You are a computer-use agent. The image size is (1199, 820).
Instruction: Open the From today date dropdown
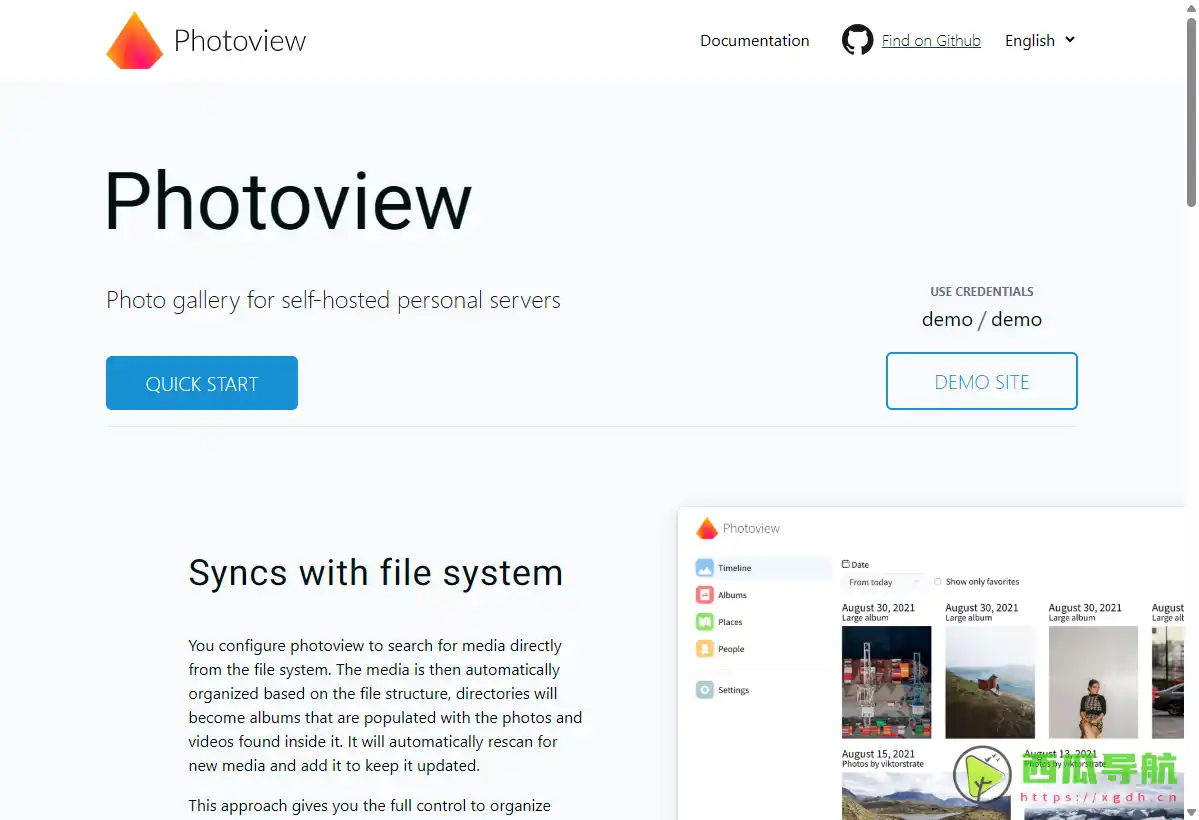[x=884, y=582]
